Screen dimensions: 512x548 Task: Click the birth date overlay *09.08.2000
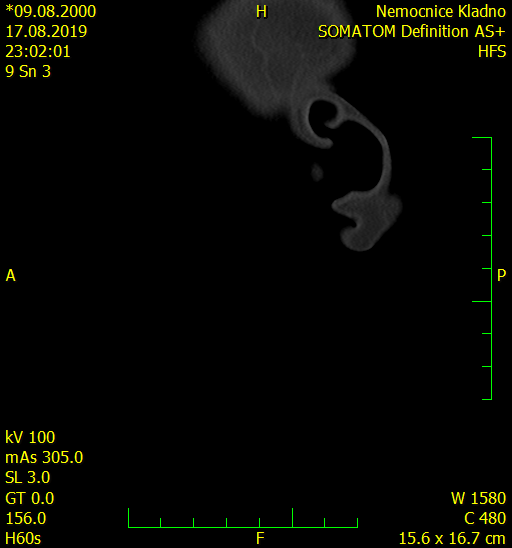coord(51,12)
